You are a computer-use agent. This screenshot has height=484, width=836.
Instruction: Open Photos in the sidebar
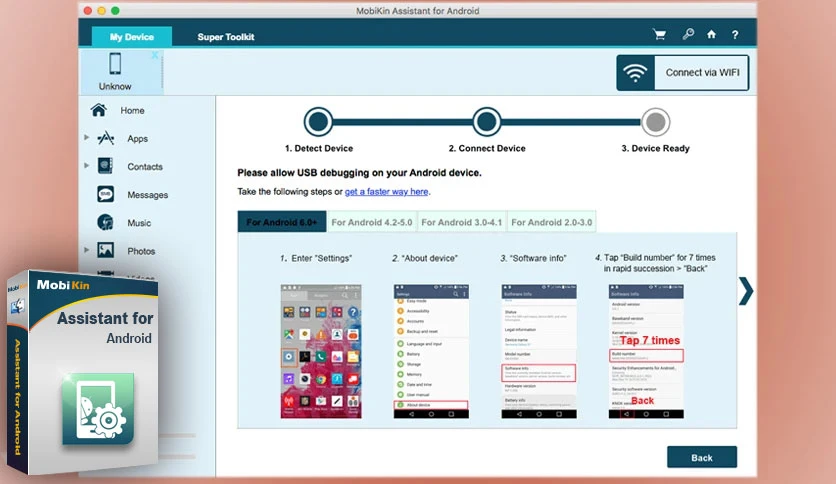point(141,251)
